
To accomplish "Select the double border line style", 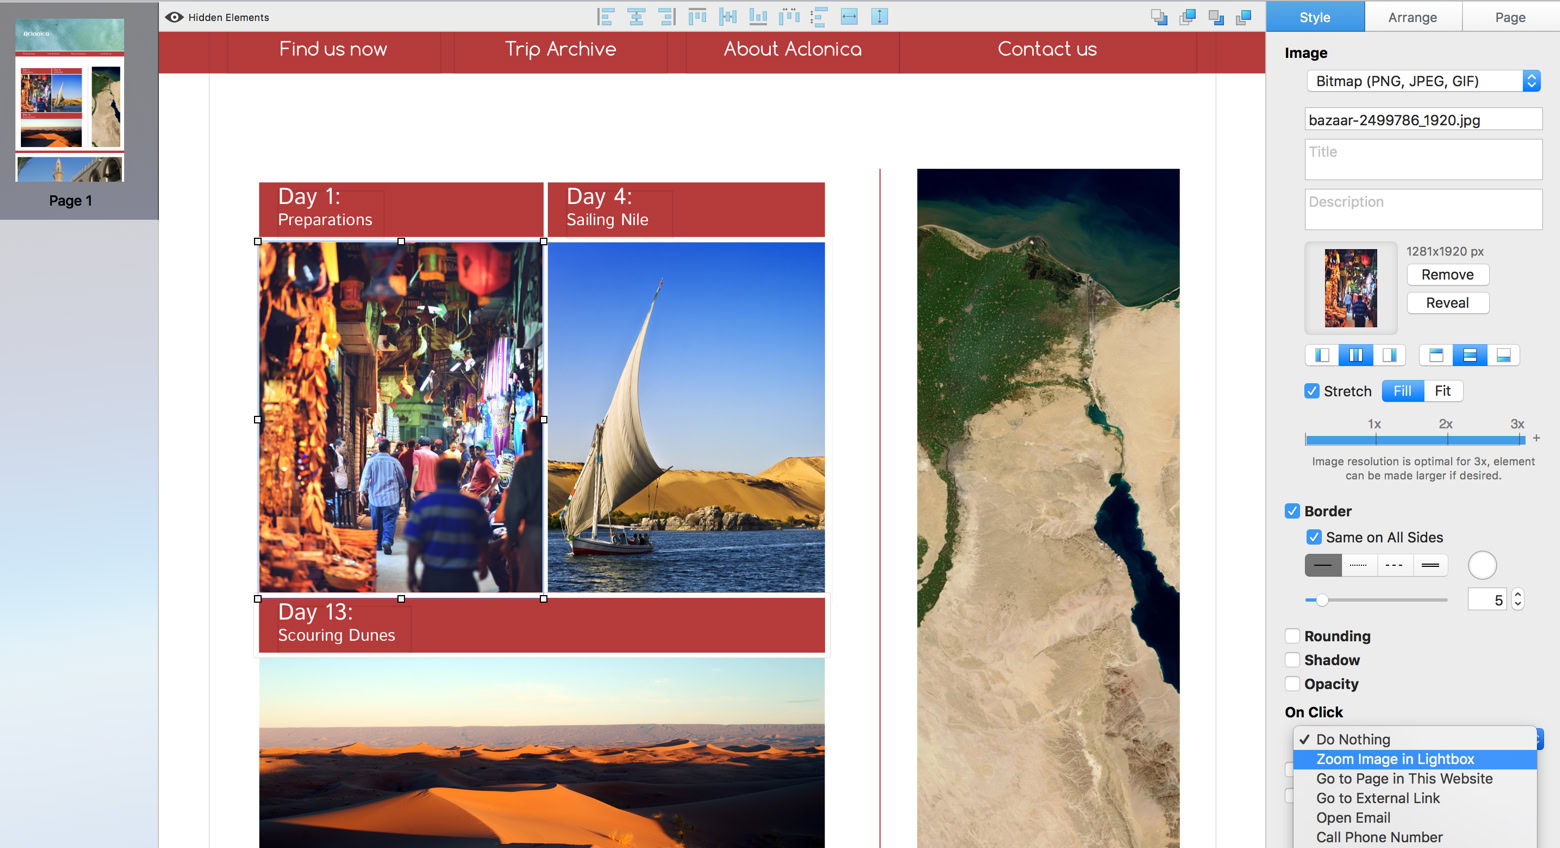I will [1430, 565].
